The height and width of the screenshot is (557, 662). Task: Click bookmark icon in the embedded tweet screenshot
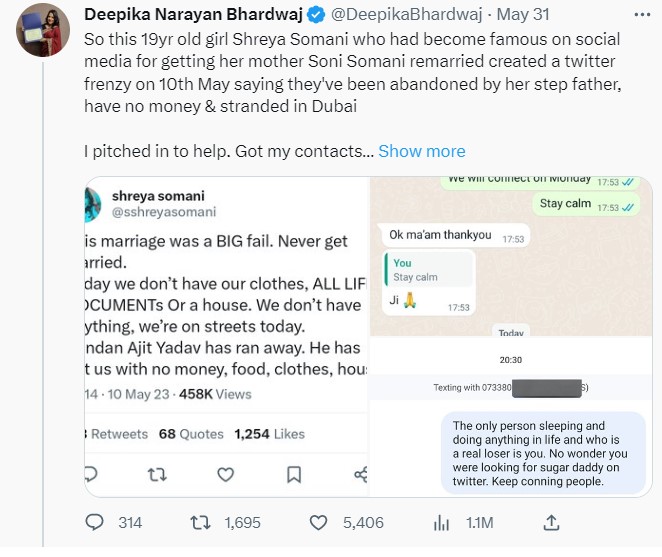click(x=294, y=473)
